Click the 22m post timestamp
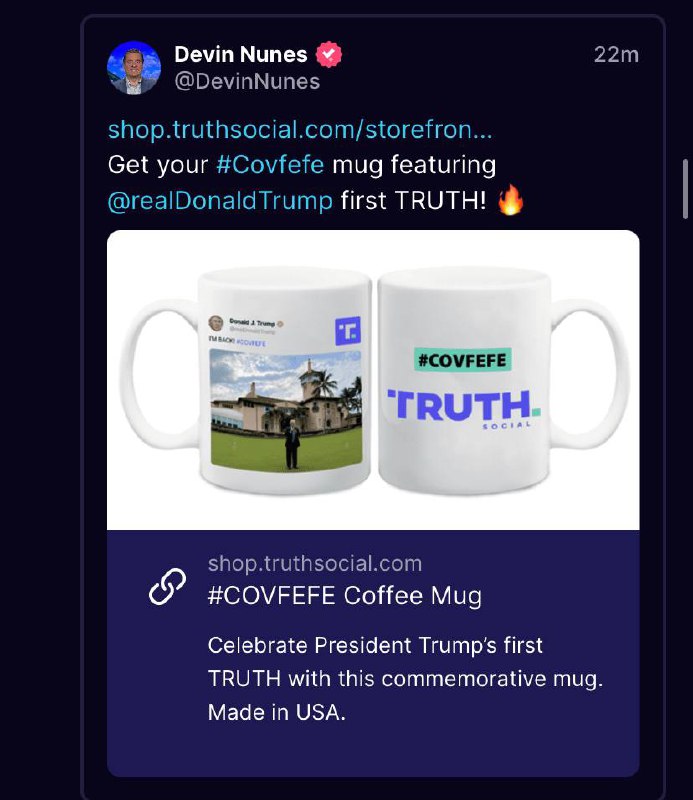This screenshot has height=800, width=693. point(616,55)
